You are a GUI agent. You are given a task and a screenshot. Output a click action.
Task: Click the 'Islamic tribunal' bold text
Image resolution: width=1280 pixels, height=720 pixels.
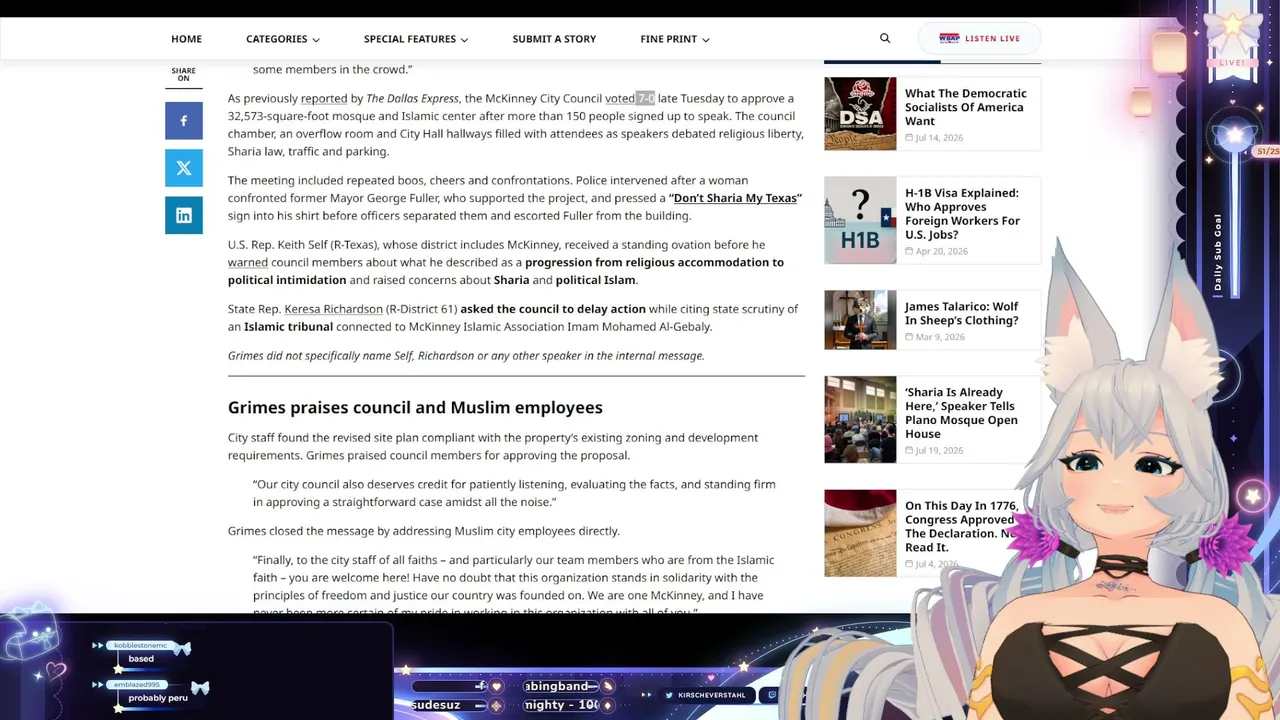point(288,327)
